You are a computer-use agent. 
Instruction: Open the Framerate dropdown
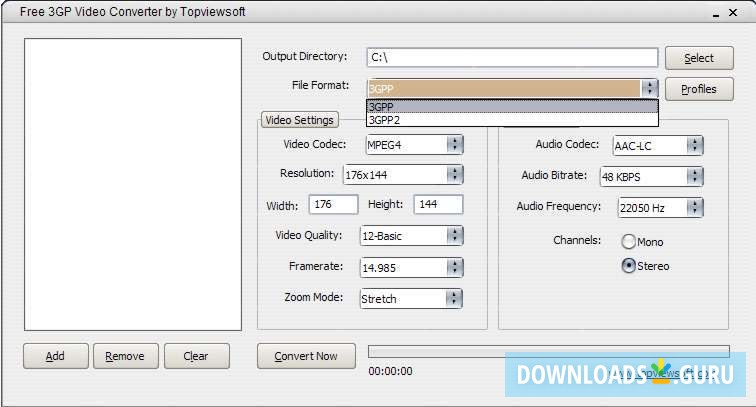(454, 267)
